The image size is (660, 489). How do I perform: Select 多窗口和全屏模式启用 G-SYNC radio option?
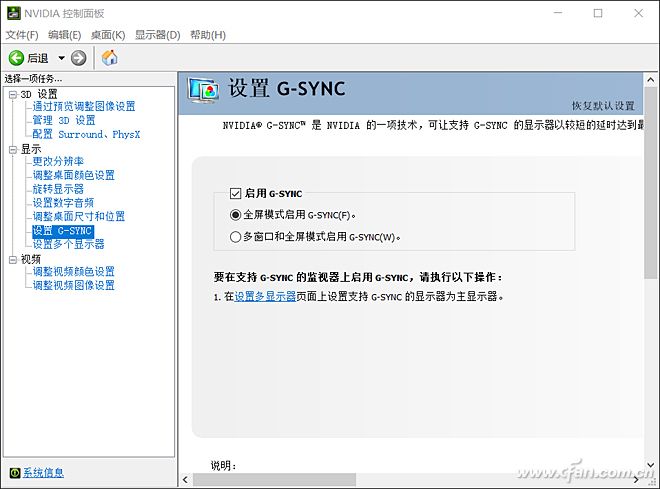click(x=236, y=237)
